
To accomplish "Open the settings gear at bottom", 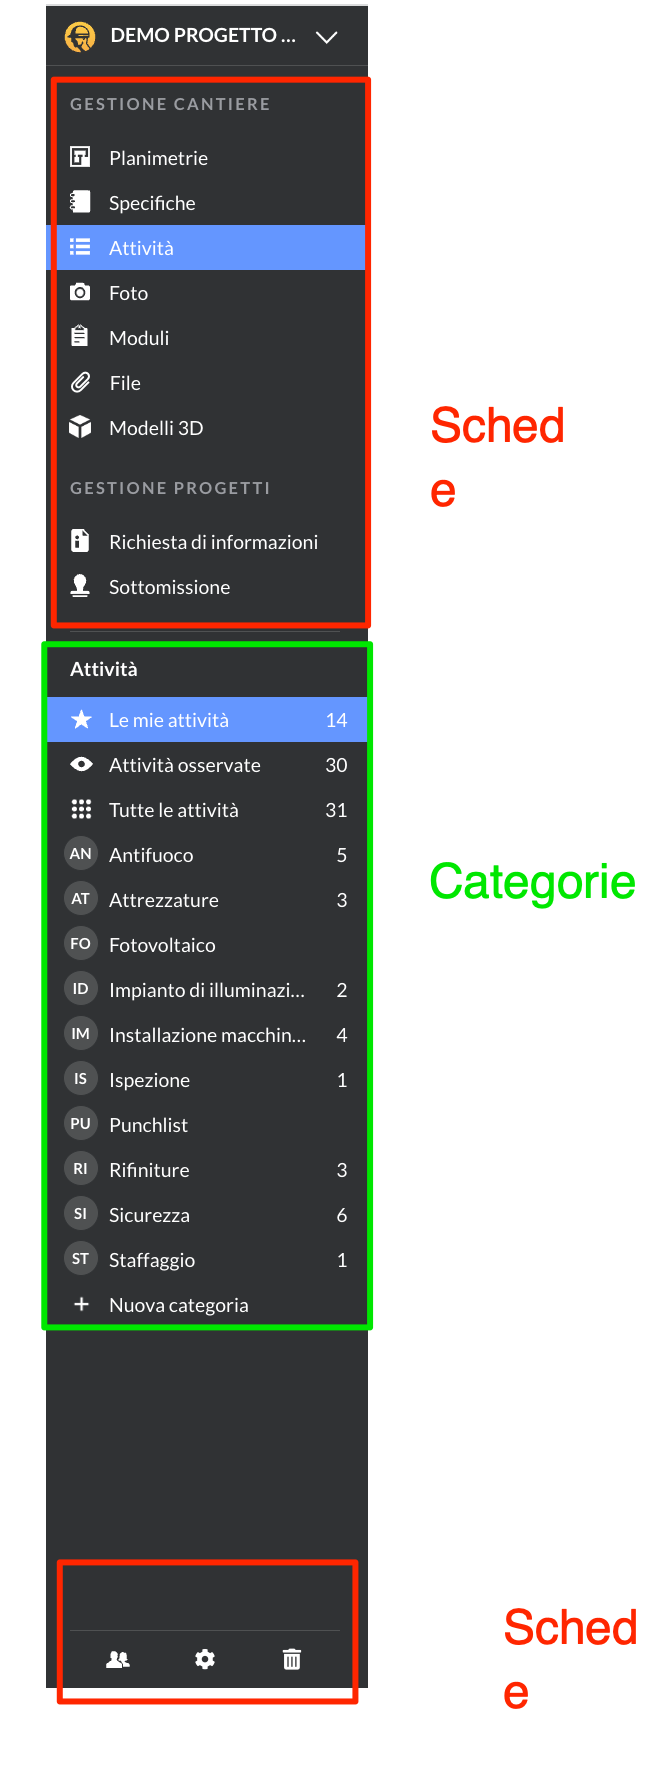I will [205, 1659].
